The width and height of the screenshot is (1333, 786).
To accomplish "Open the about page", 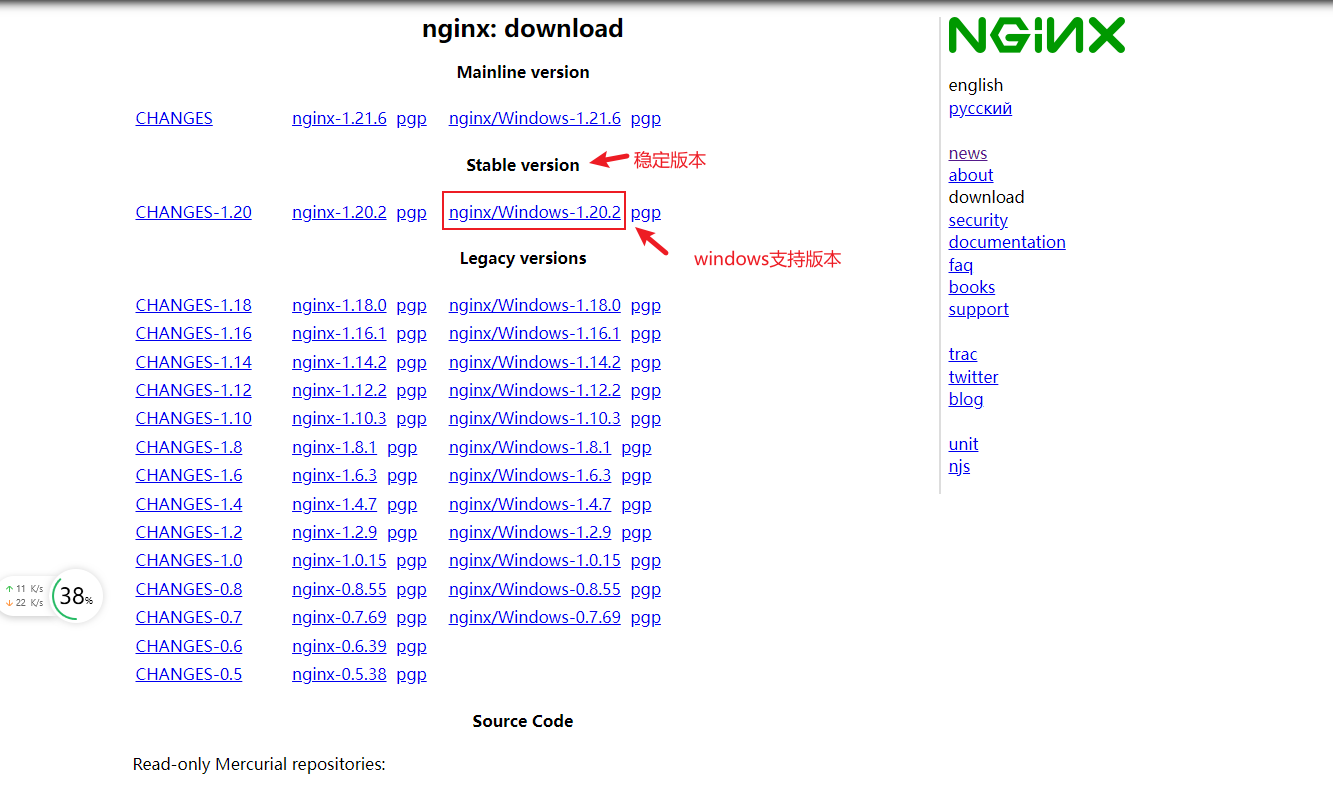I will [x=971, y=175].
